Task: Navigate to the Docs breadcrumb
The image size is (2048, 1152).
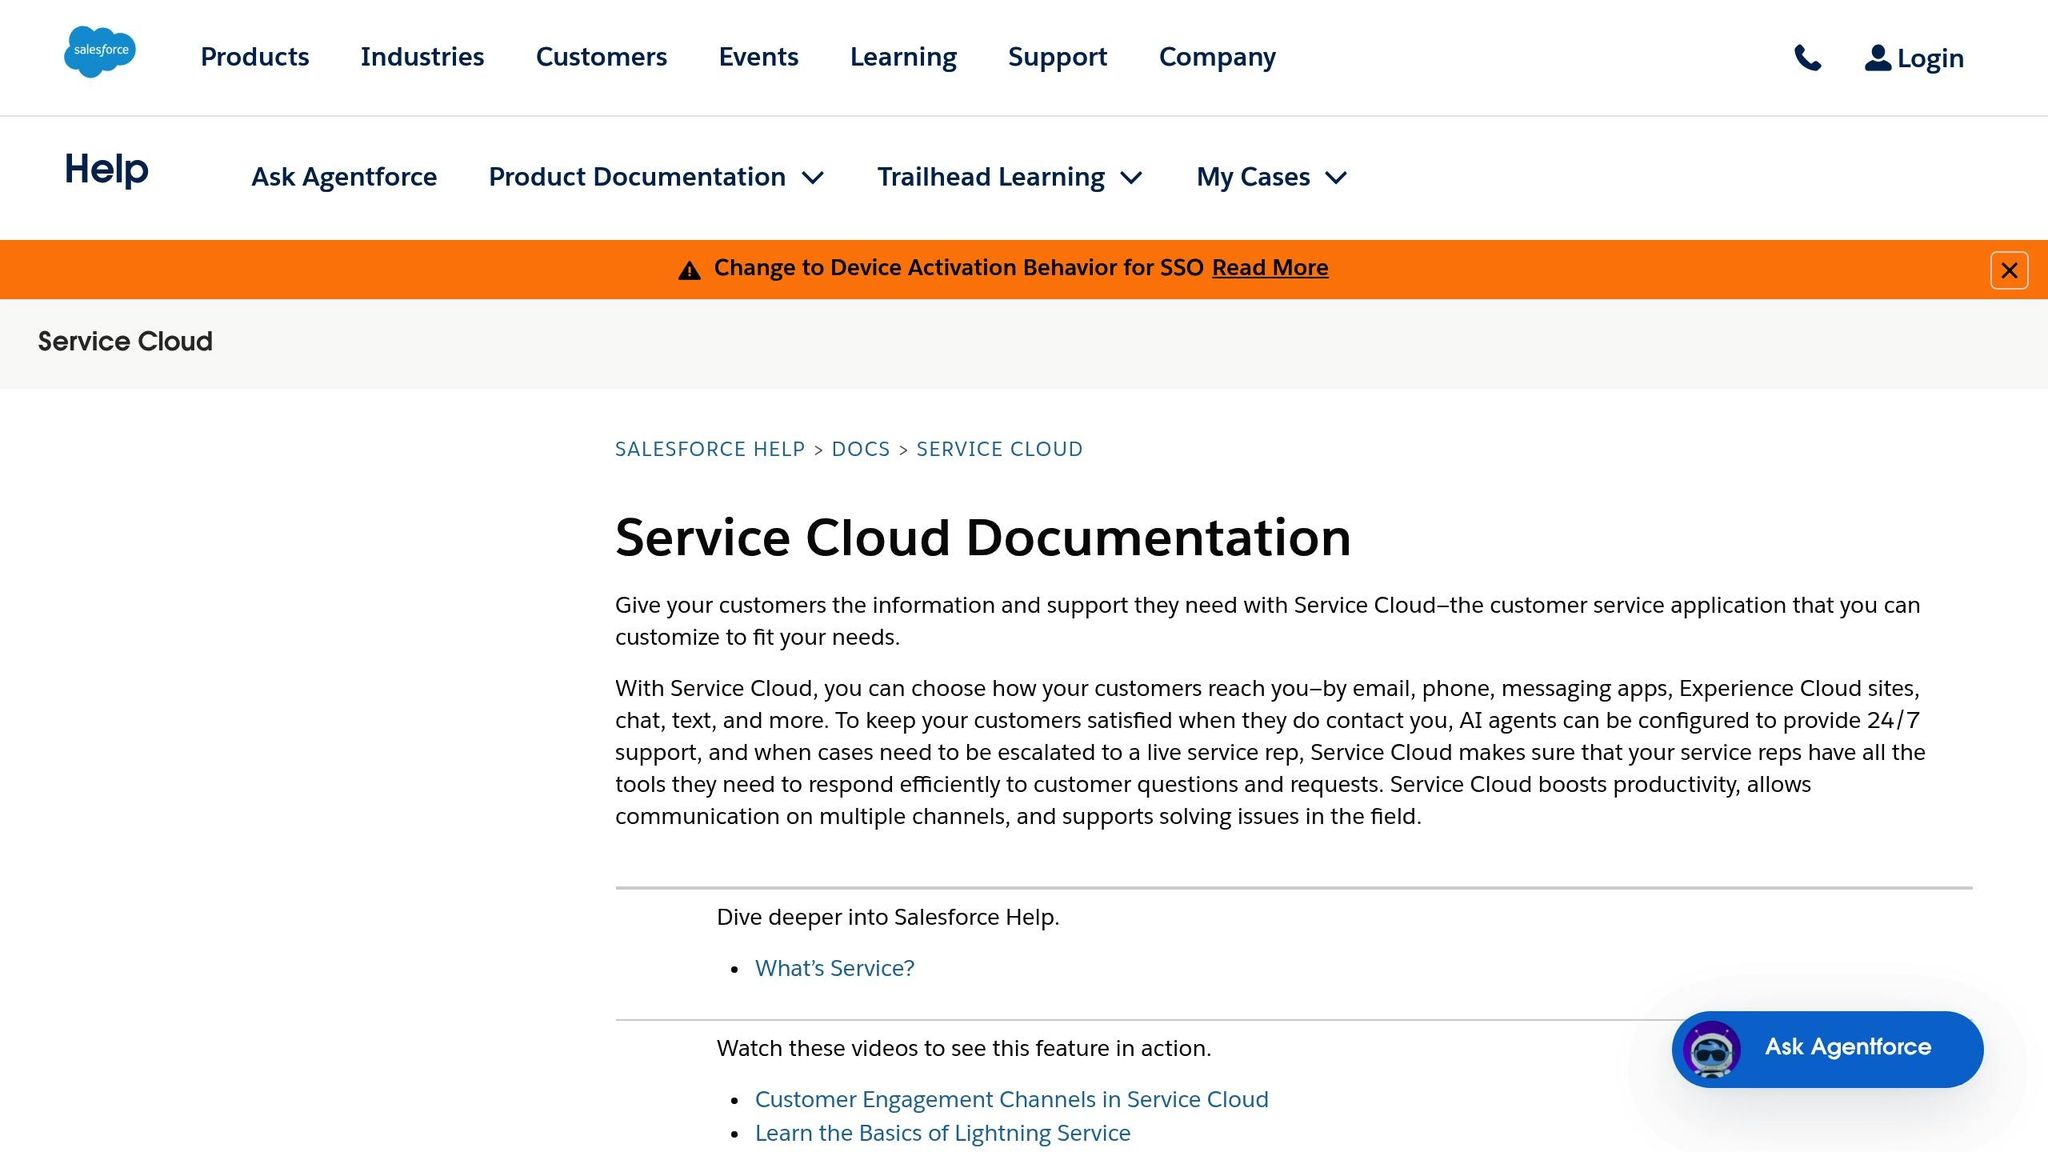Action: click(x=860, y=449)
